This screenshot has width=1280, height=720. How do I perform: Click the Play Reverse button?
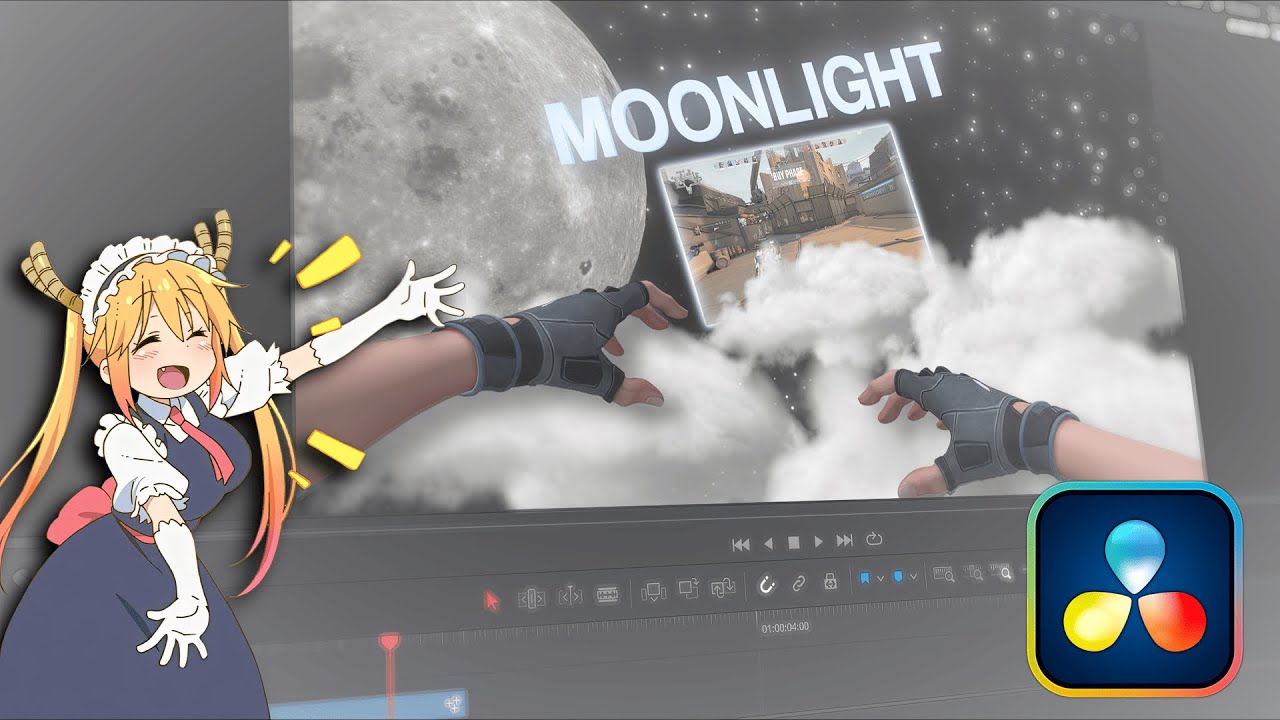[769, 543]
